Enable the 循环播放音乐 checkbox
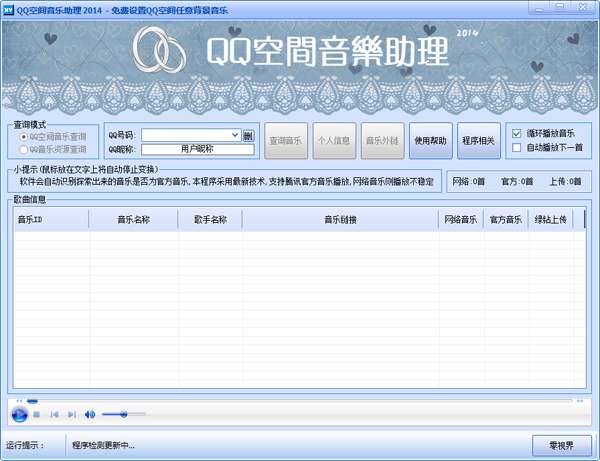The image size is (600, 461). point(517,133)
